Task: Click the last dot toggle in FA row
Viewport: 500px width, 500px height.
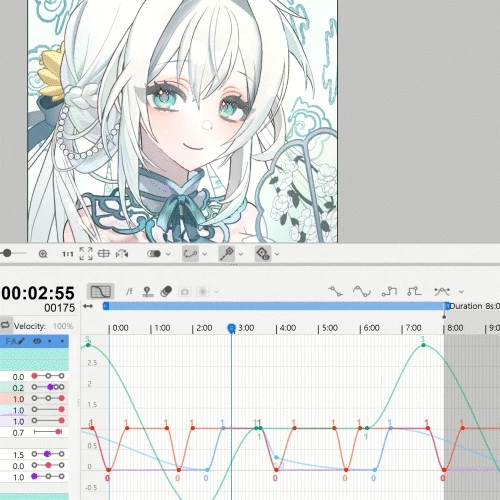Action: click(x=62, y=341)
